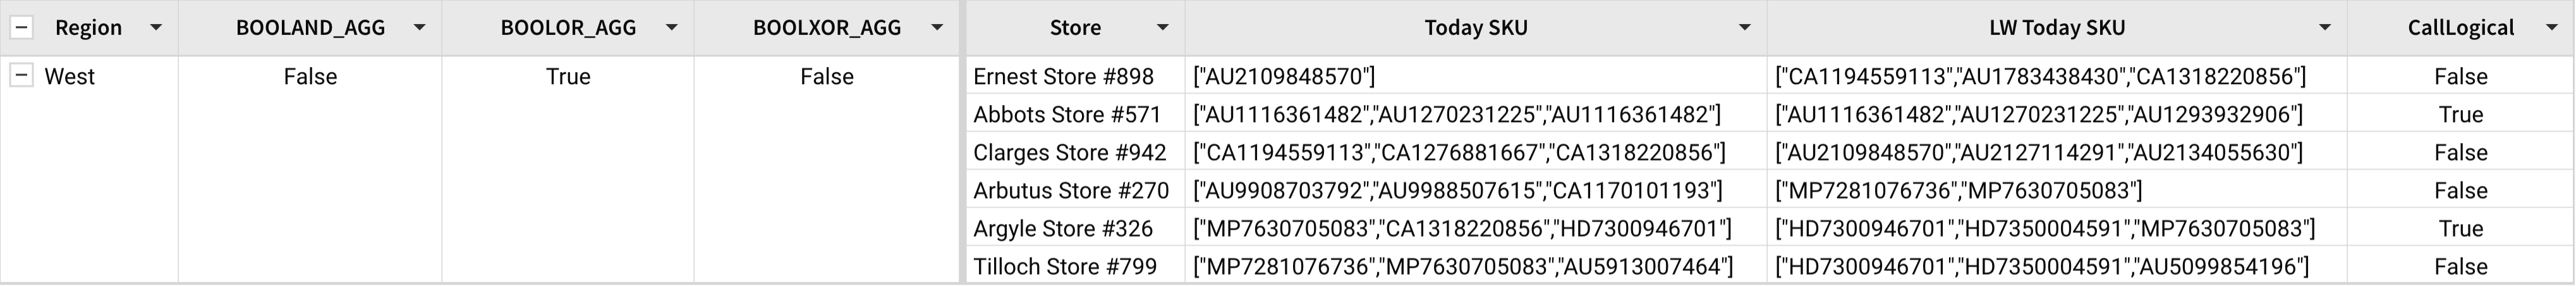Open the Today SKU column dropdown arrow
The image size is (2576, 286).
[x=1745, y=27]
